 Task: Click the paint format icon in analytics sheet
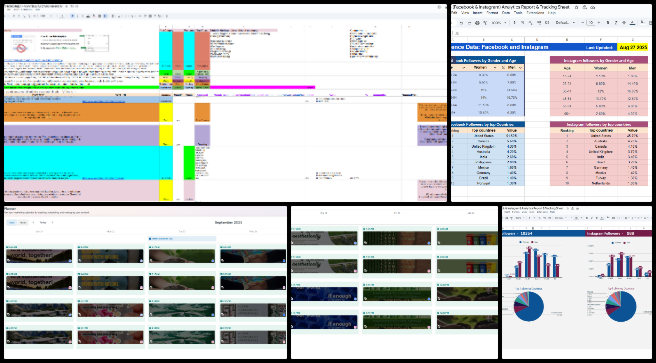[485, 23]
